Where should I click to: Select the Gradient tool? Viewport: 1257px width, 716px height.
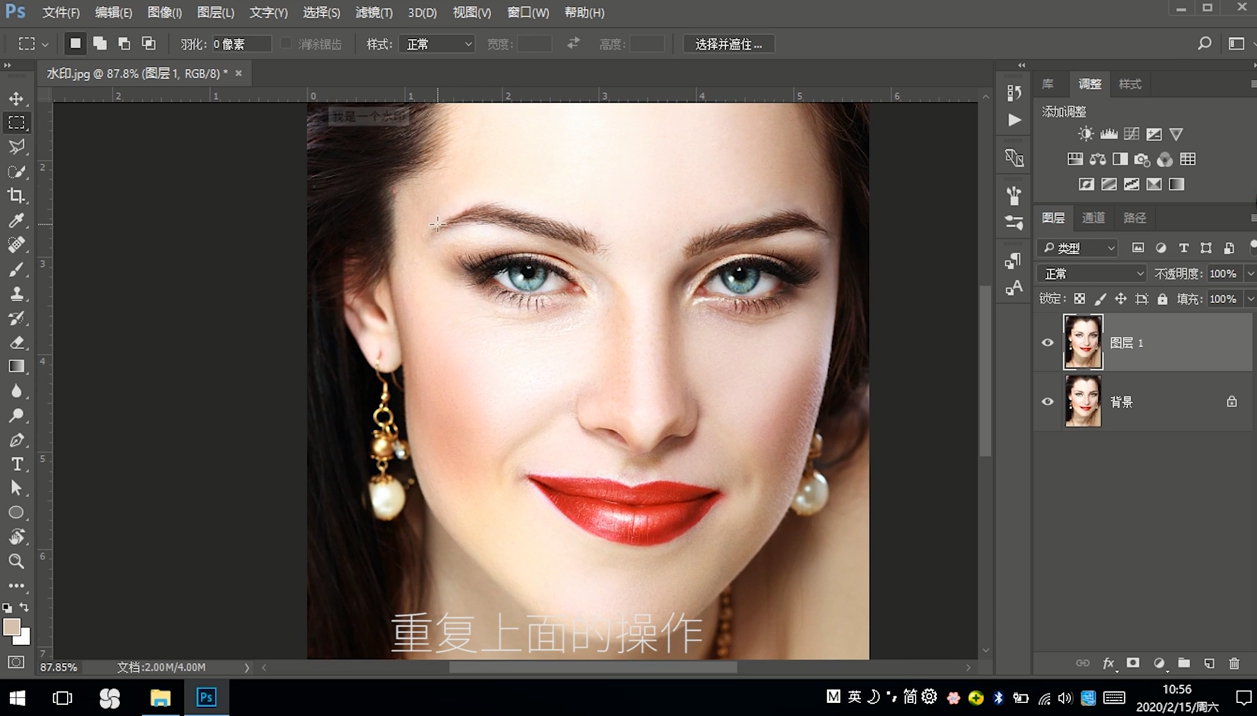point(16,366)
